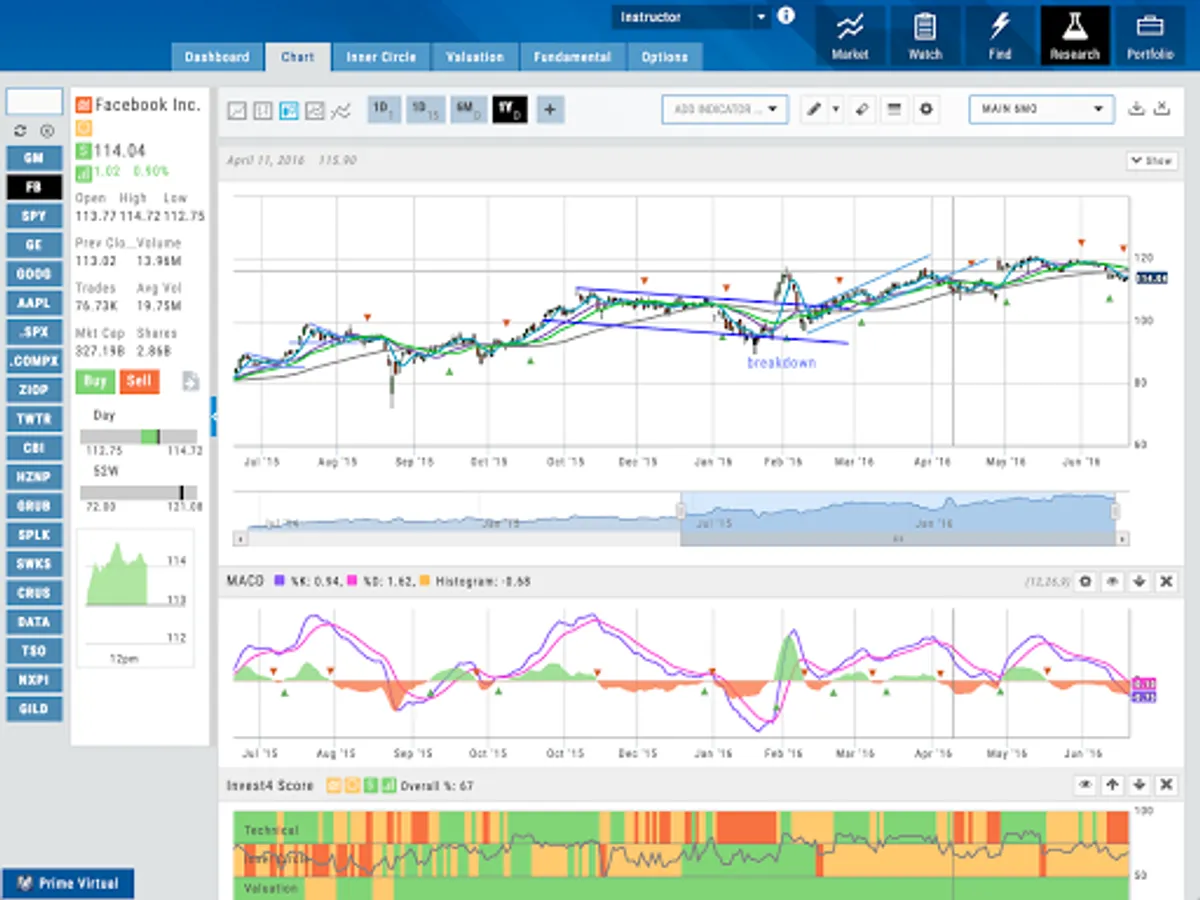Open the Market section in top navigation
Screen dimensions: 1200x900
coord(850,36)
